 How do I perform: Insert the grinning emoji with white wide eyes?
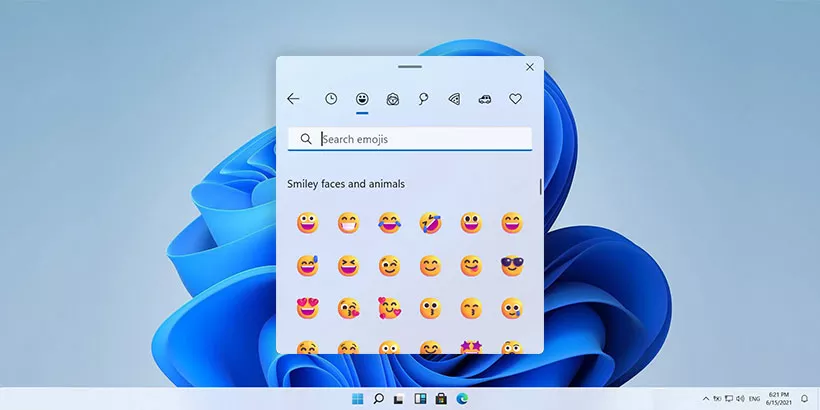[308, 223]
